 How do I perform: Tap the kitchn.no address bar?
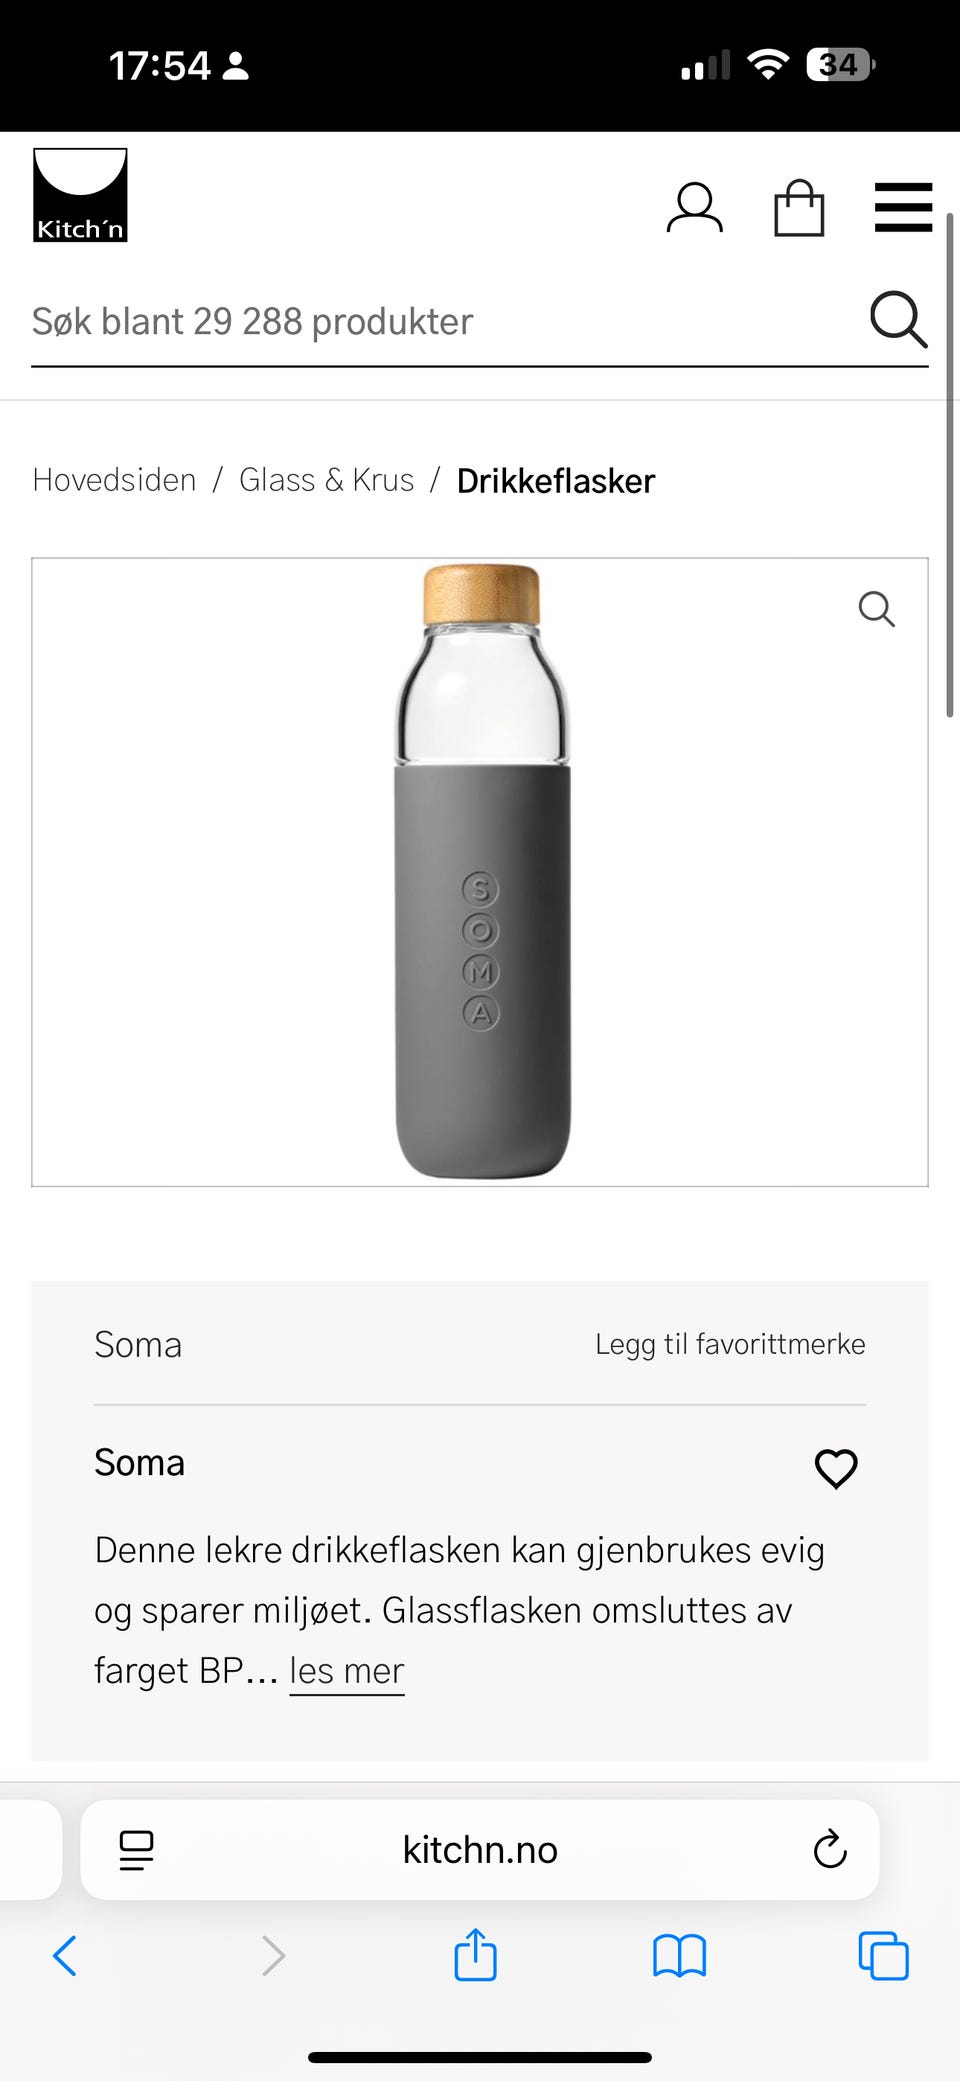(x=480, y=1850)
